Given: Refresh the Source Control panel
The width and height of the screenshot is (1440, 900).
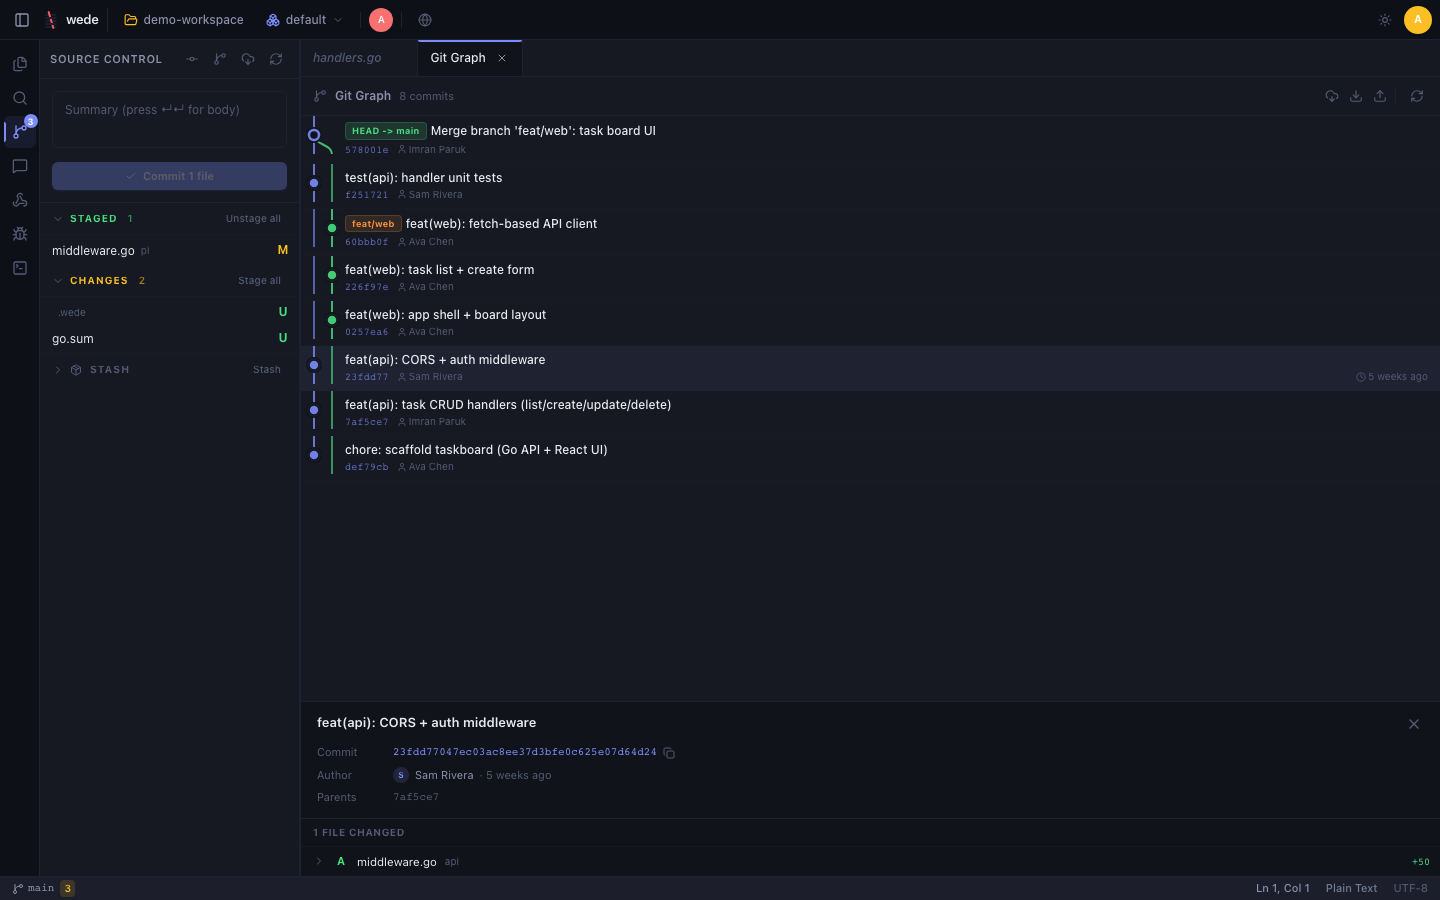Looking at the screenshot, I should (x=276, y=59).
